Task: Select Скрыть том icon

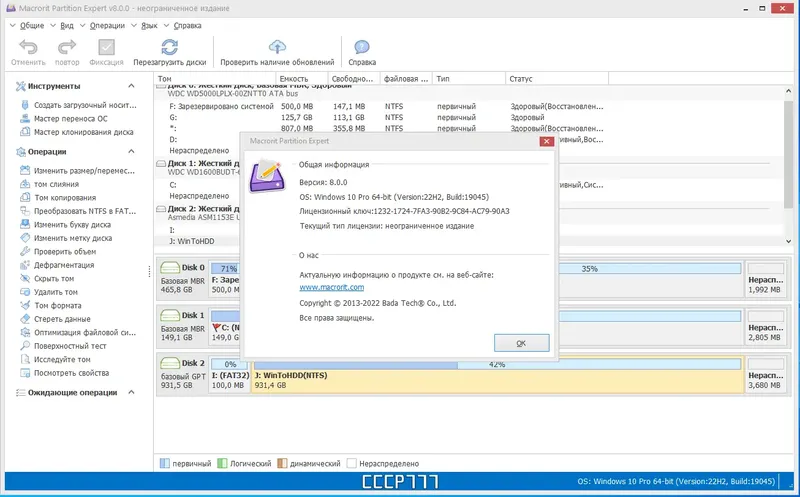Action: (x=24, y=279)
